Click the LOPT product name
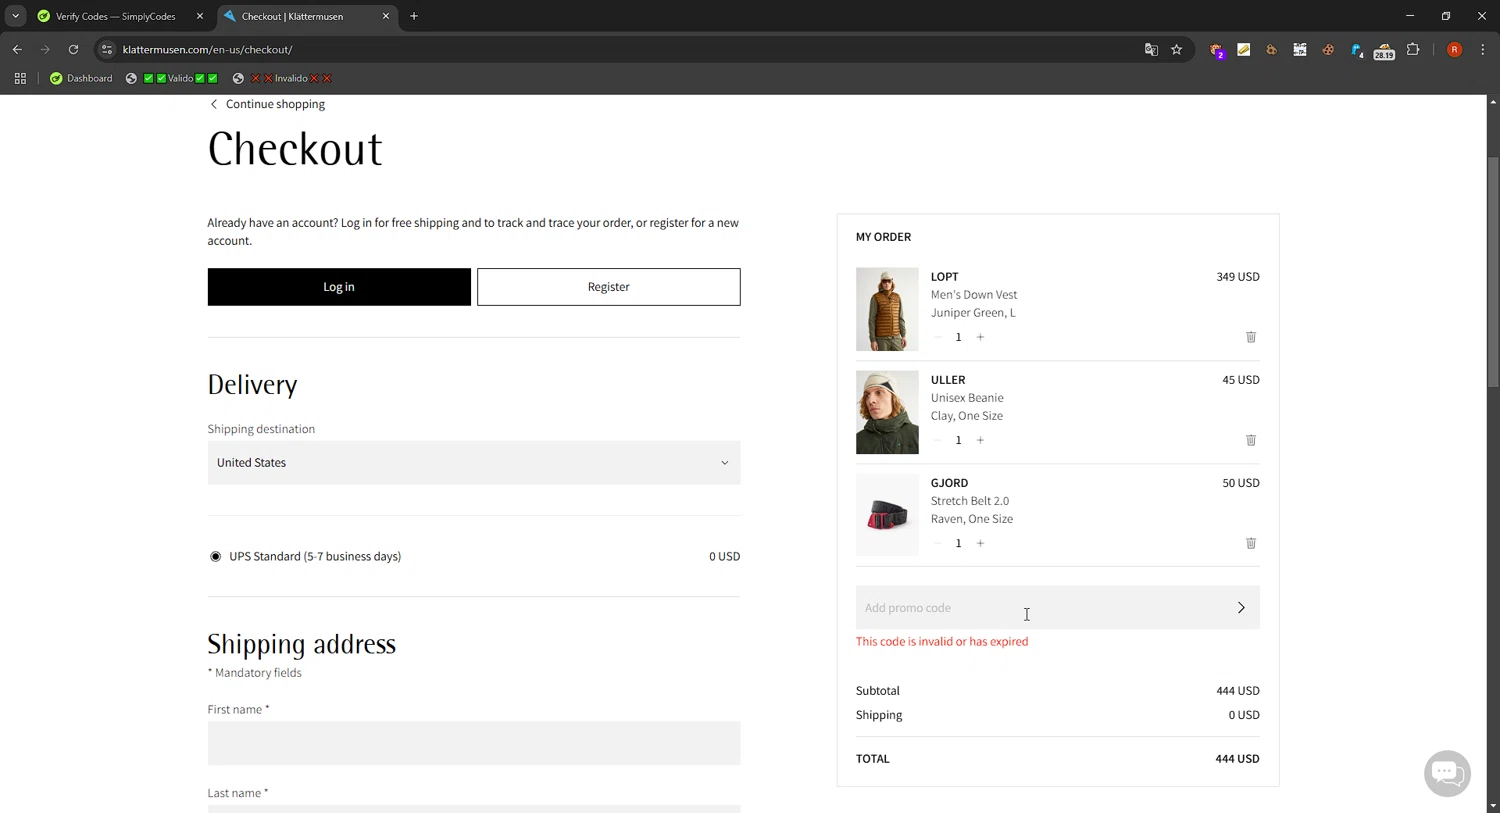 (x=945, y=276)
